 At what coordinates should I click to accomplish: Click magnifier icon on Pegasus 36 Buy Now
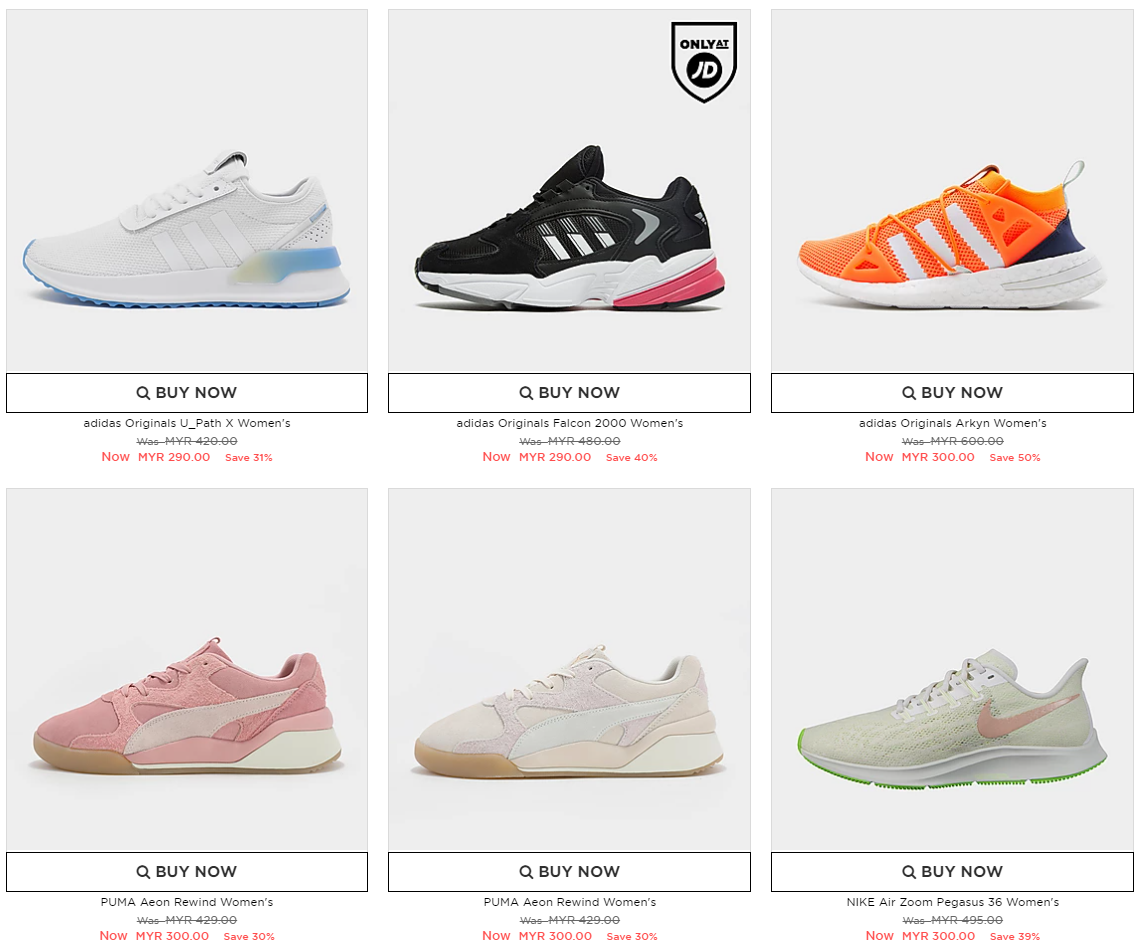click(909, 871)
